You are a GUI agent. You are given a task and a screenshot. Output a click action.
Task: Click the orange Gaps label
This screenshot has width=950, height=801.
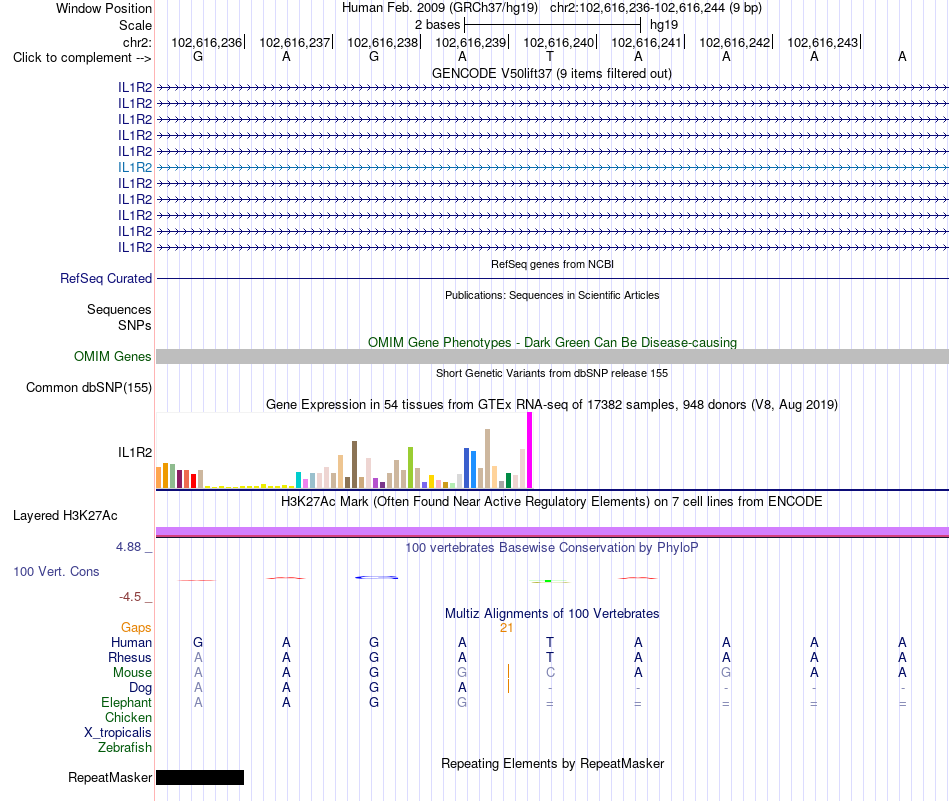point(136,628)
